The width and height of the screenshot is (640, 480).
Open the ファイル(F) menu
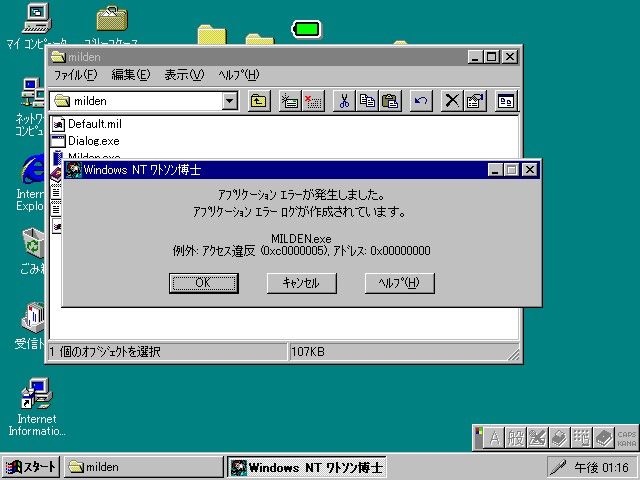click(76, 75)
